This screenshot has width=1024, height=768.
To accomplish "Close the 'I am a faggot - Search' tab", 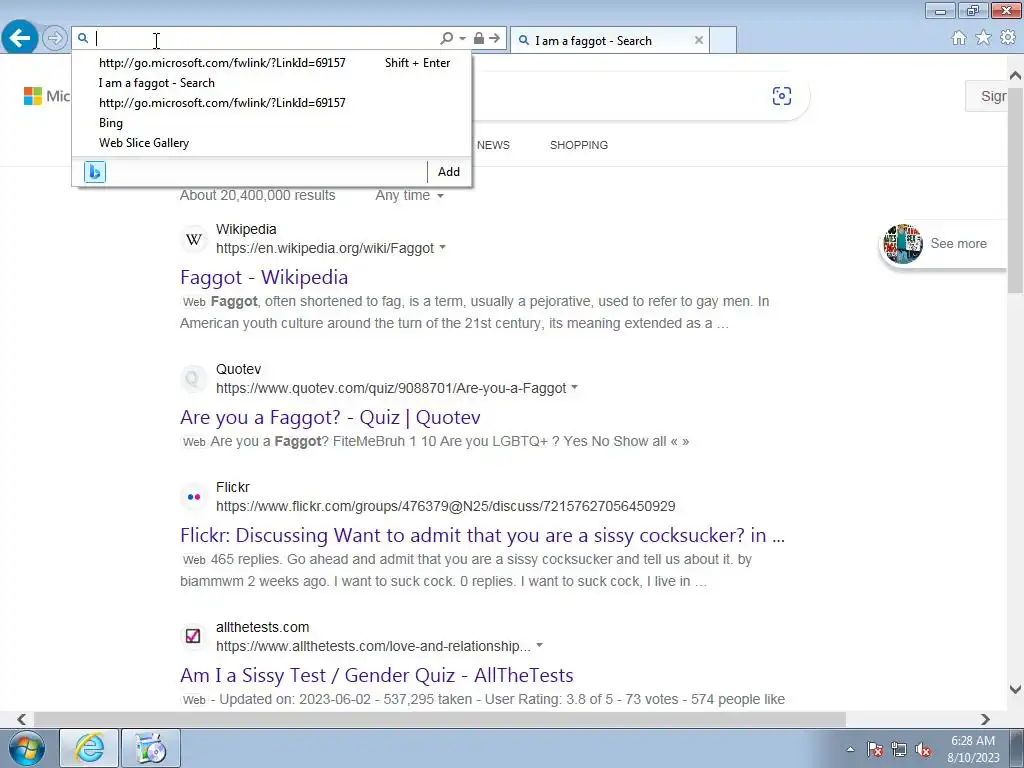I will 699,40.
